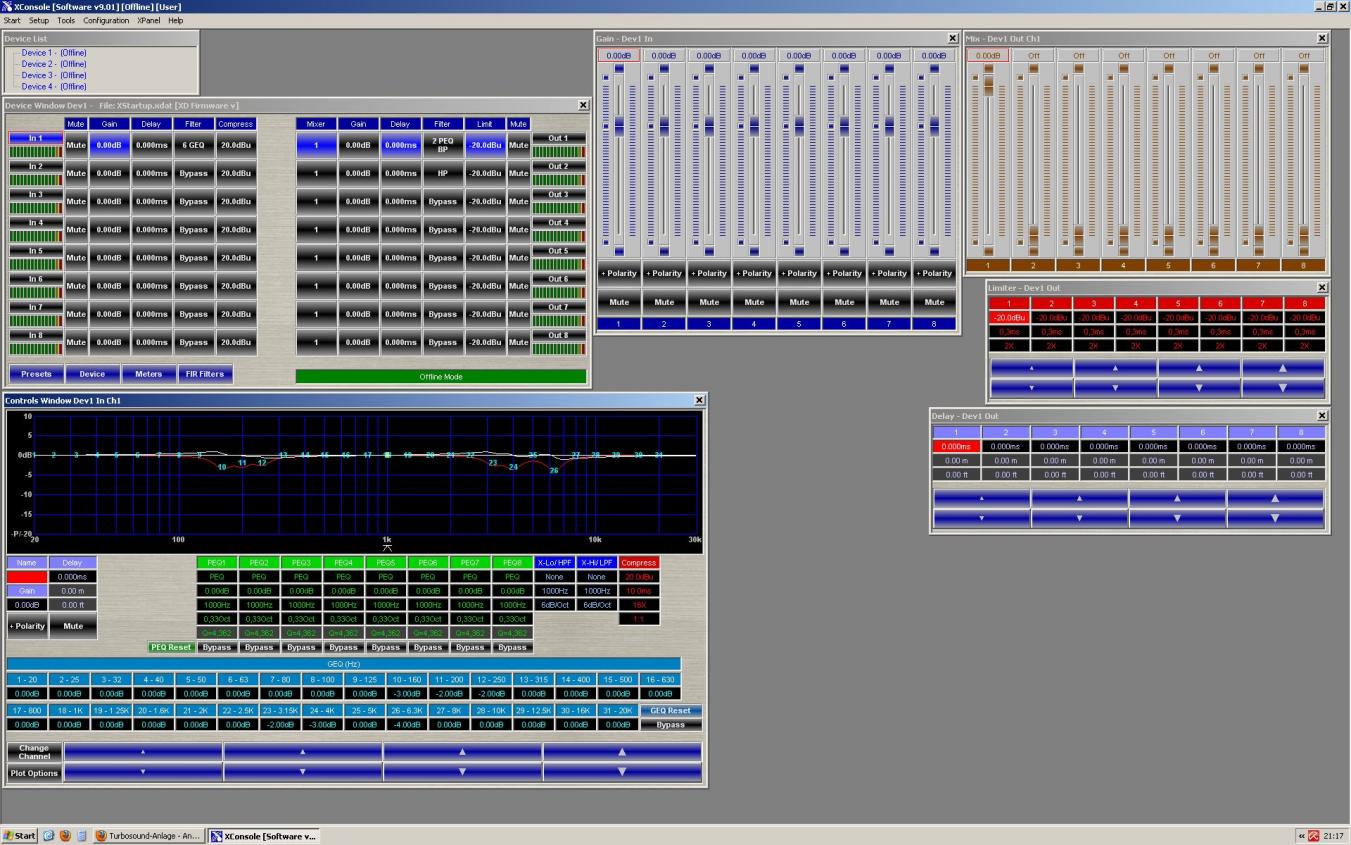Click the largest down arrow in Delay window
Viewport: 1351px width, 845px height.
(1275, 519)
